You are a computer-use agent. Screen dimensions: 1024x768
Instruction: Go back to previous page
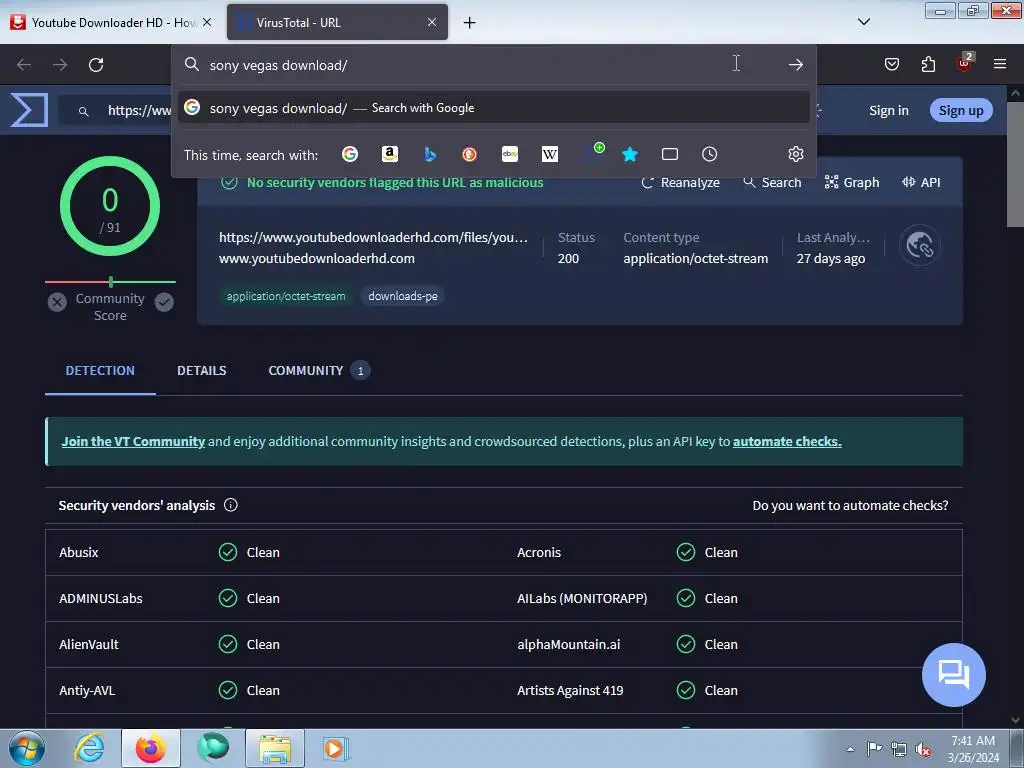24,65
